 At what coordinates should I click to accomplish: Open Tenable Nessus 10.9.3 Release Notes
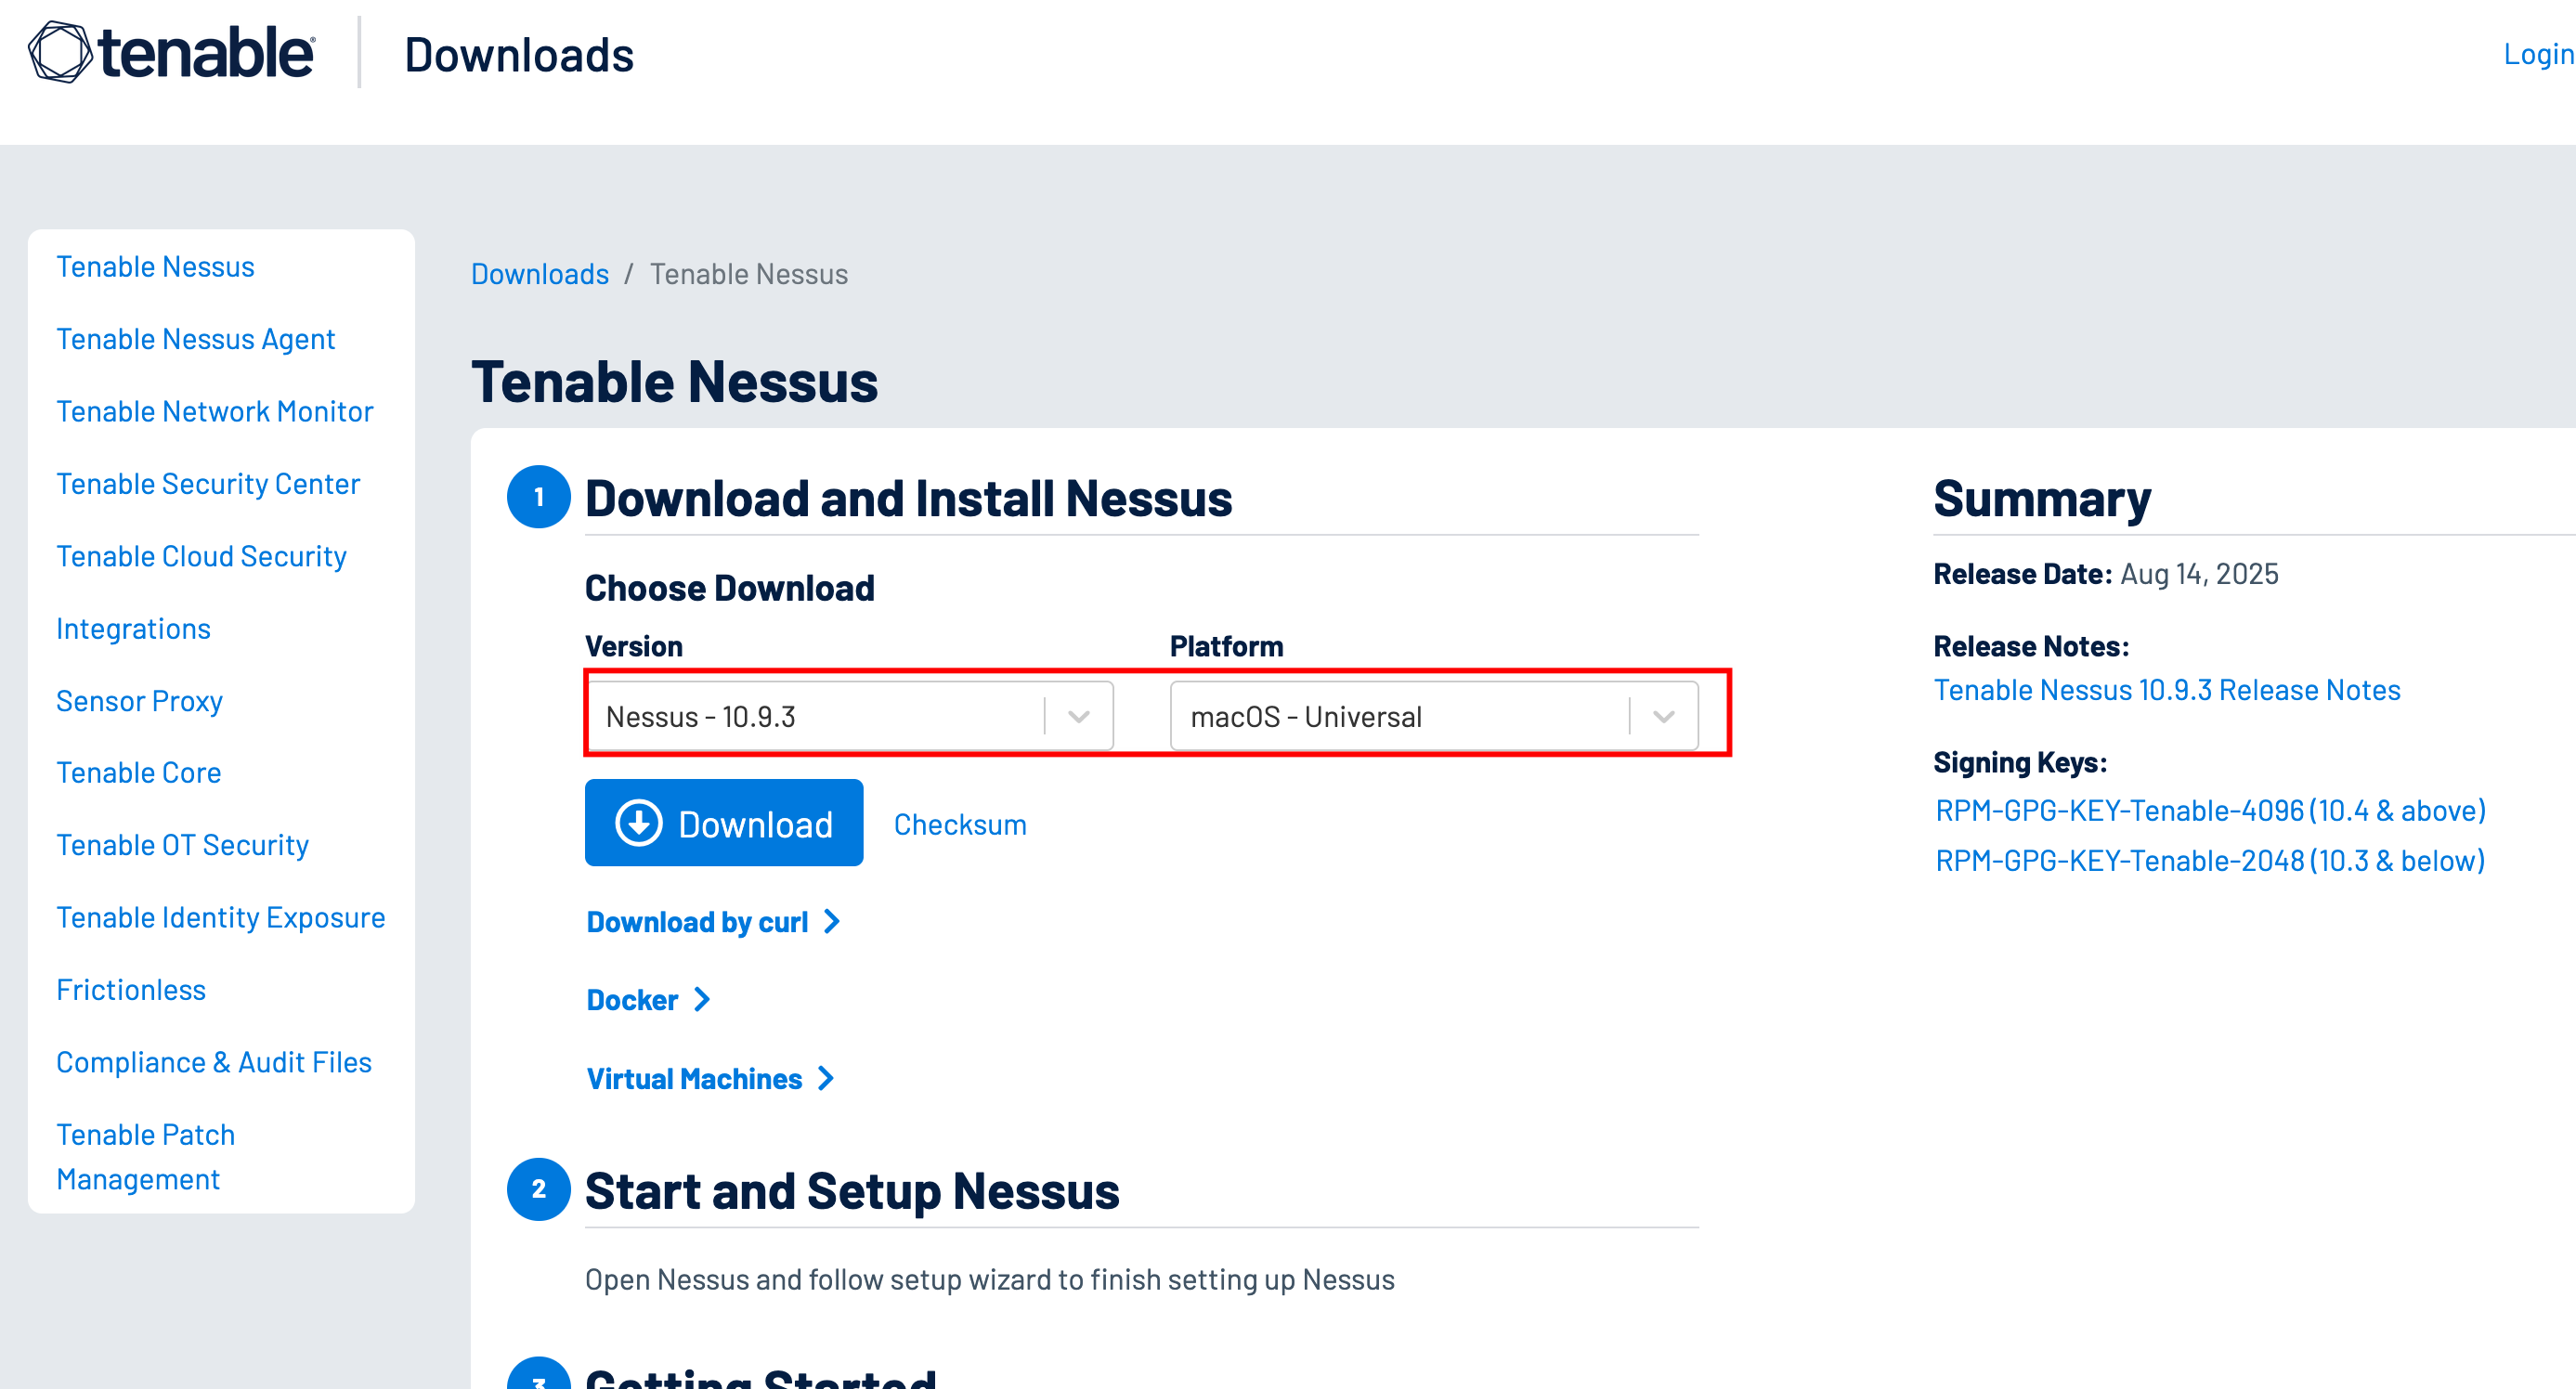(2166, 690)
